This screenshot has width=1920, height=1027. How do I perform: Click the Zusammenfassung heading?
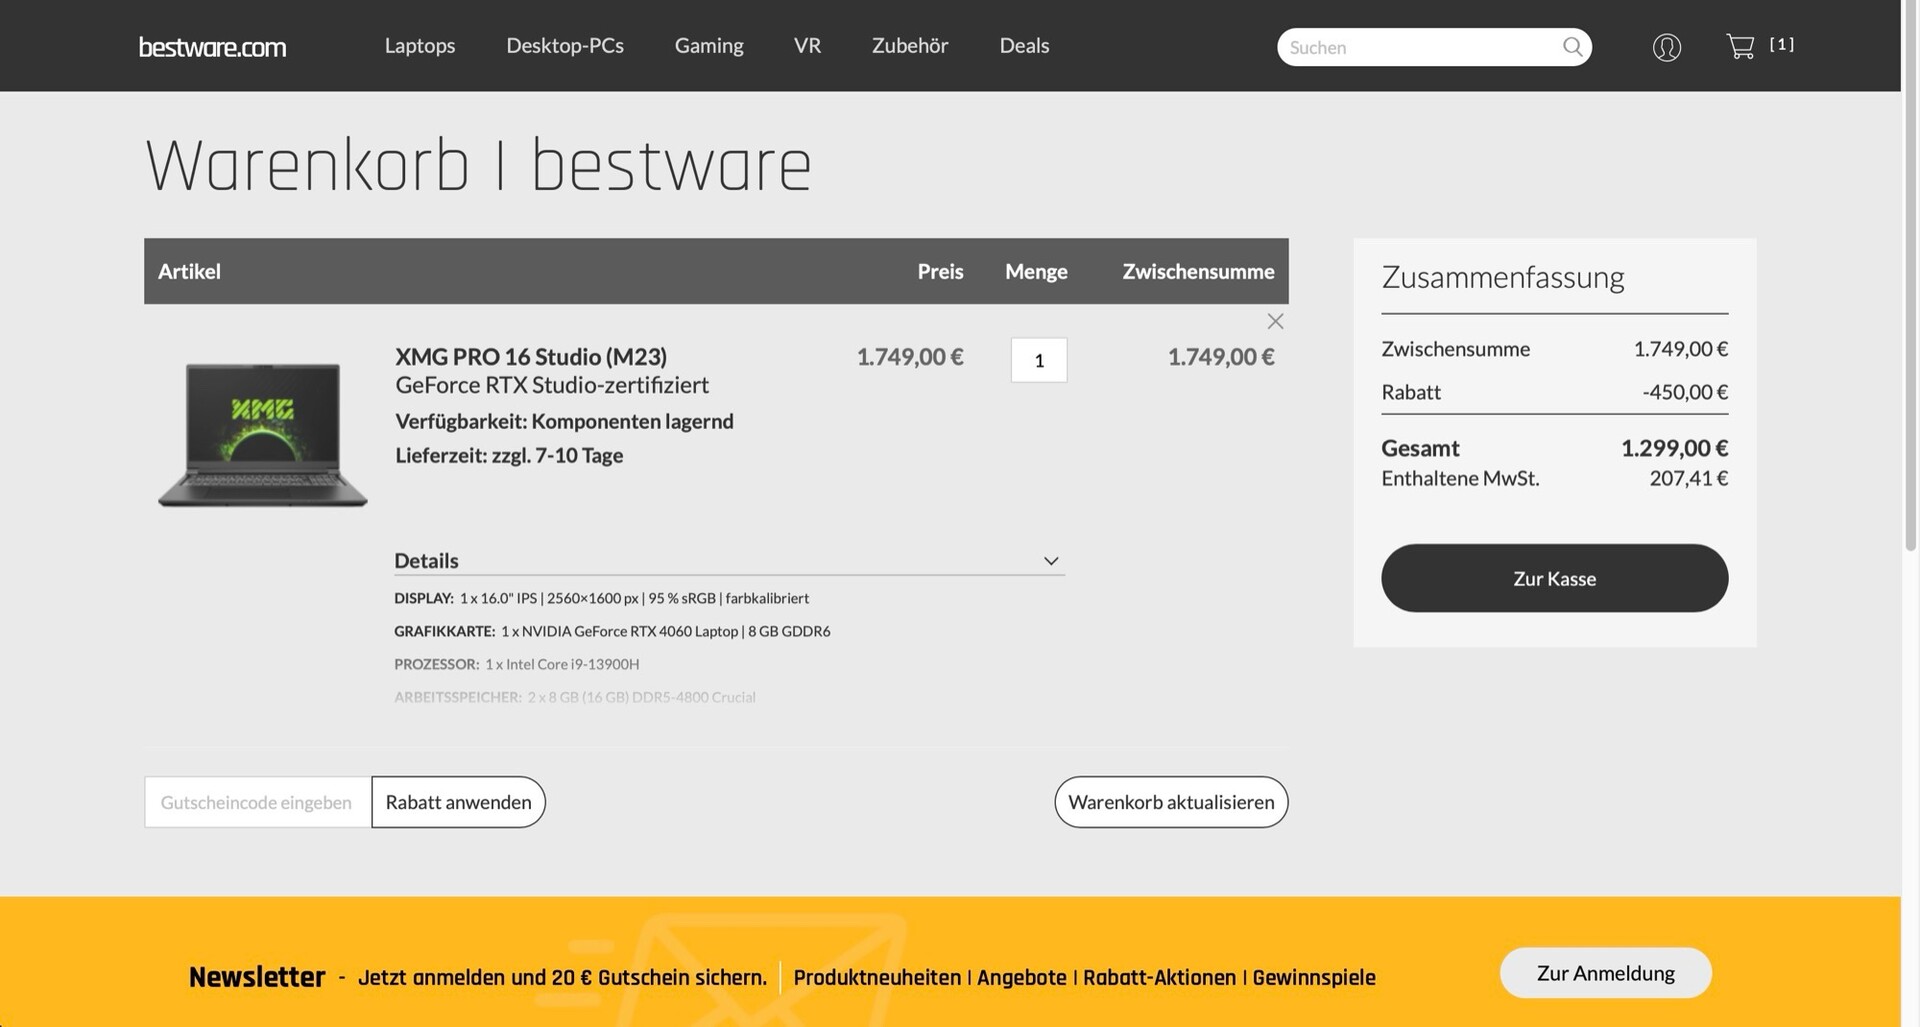pos(1502,277)
